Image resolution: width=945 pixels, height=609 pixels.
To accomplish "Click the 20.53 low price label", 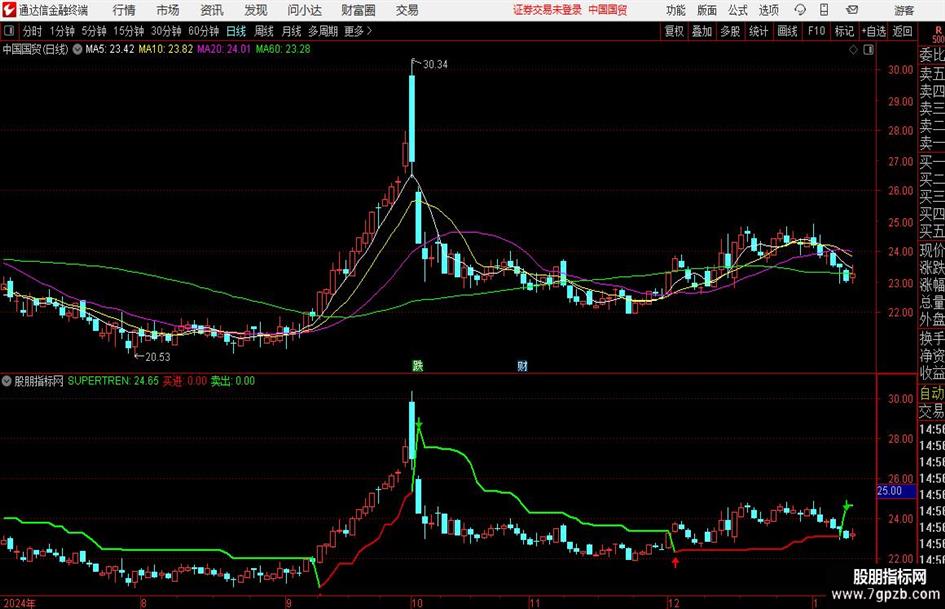I will 158,357.
